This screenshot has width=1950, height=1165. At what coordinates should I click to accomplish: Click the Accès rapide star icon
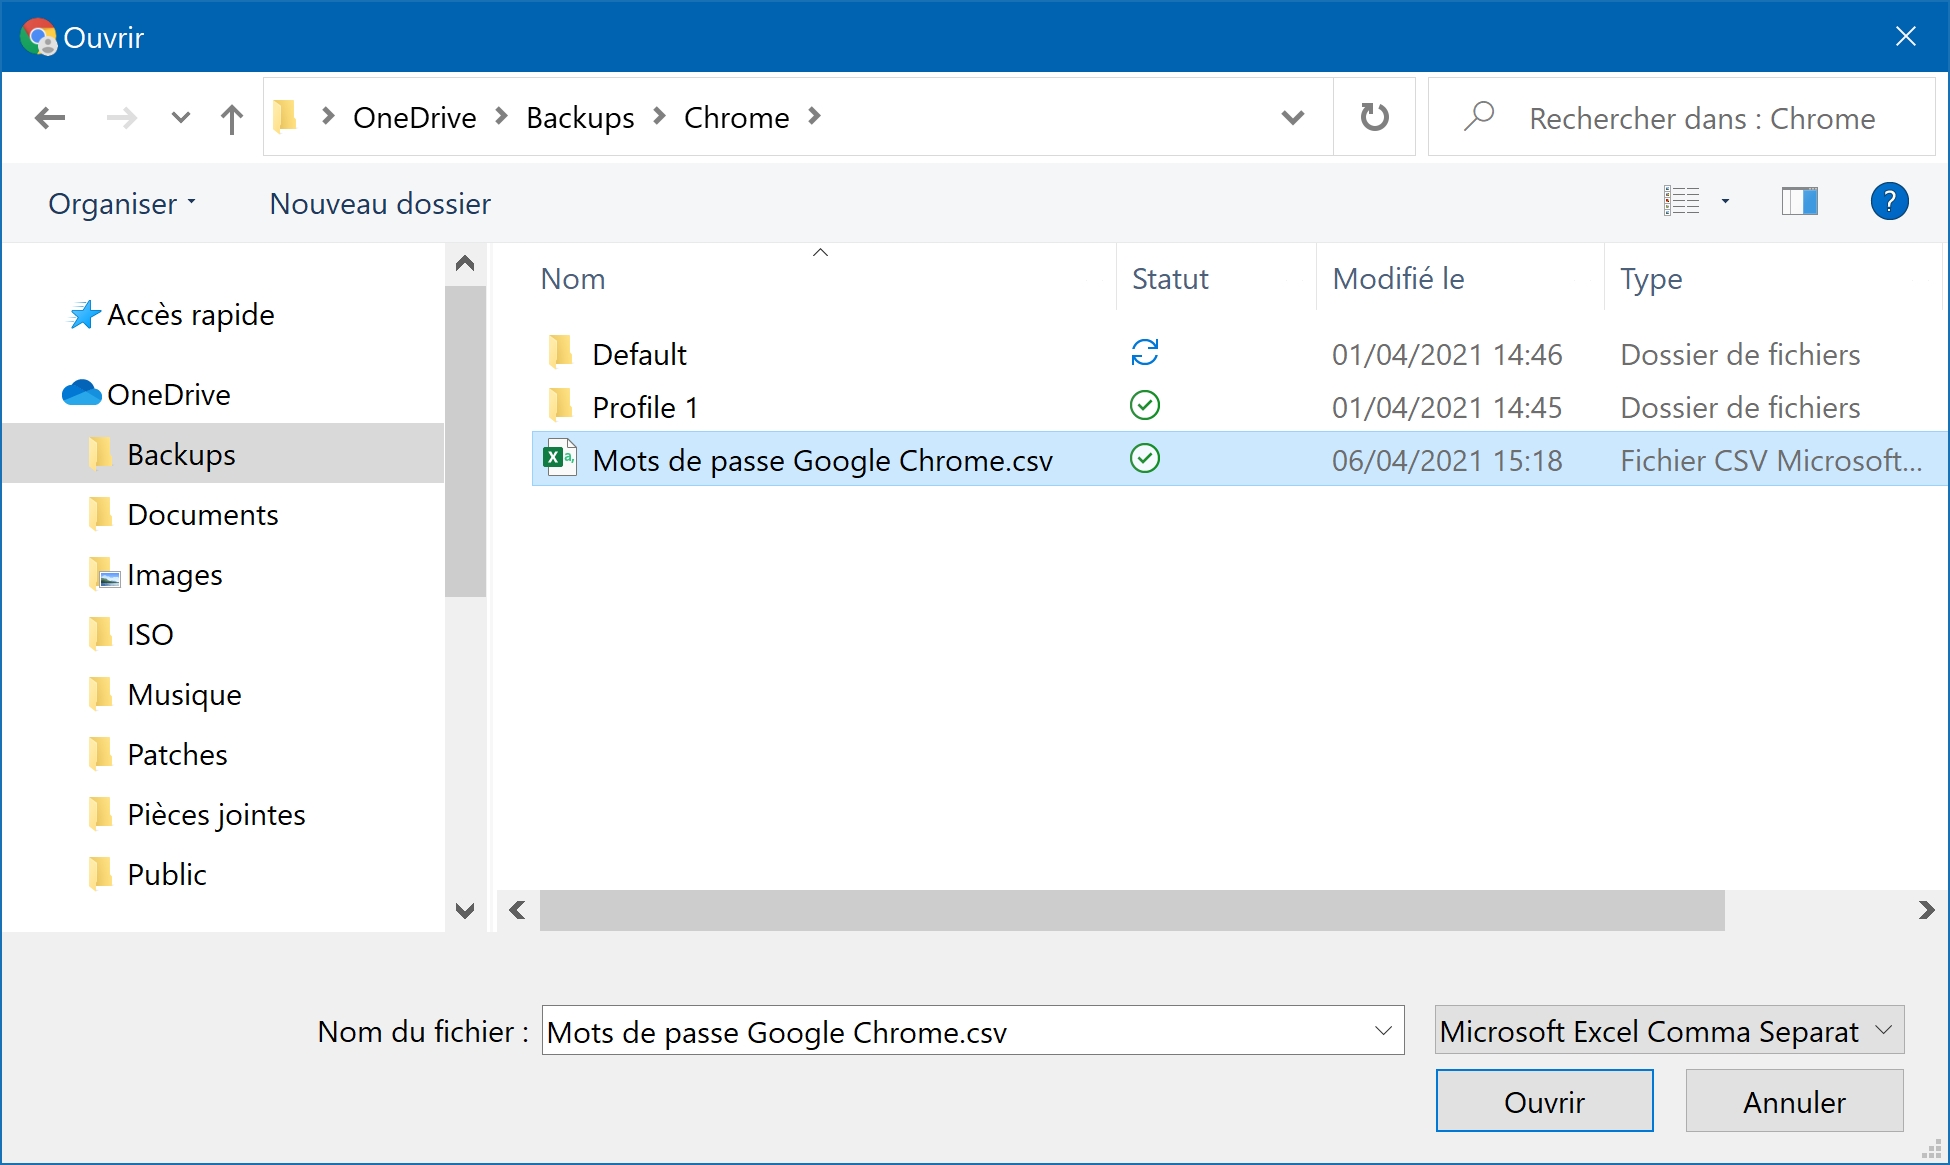pyautogui.click(x=85, y=315)
